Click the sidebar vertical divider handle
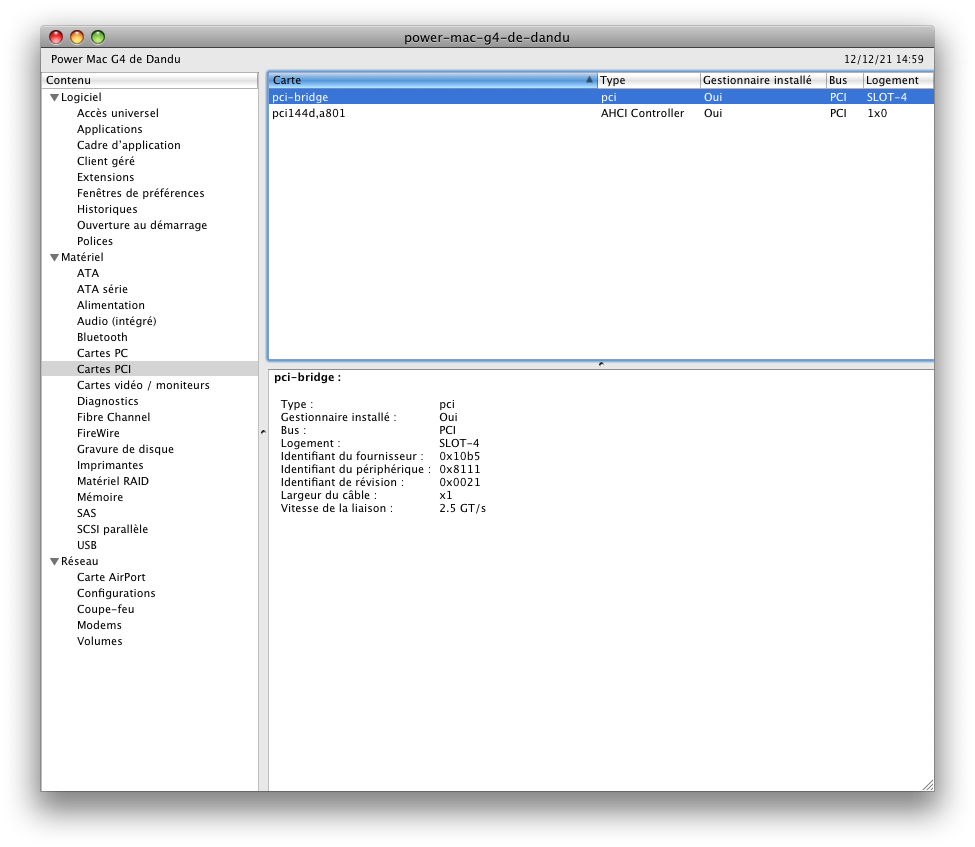This screenshot has width=975, height=847. [263, 432]
